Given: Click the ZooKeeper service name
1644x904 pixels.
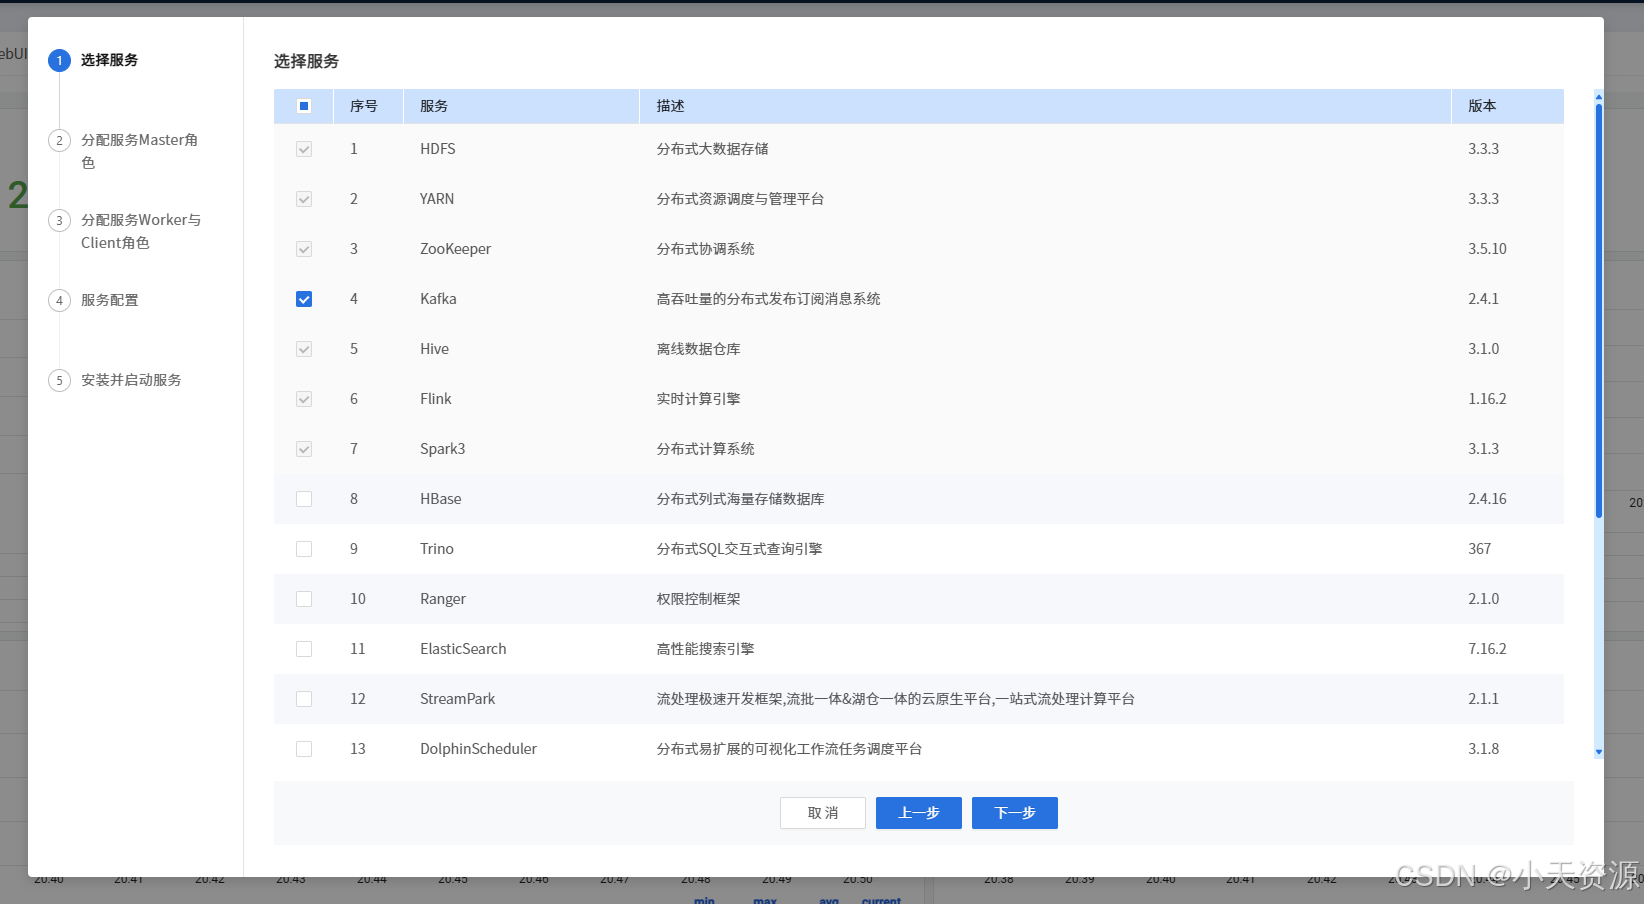Looking at the screenshot, I should click(456, 249).
